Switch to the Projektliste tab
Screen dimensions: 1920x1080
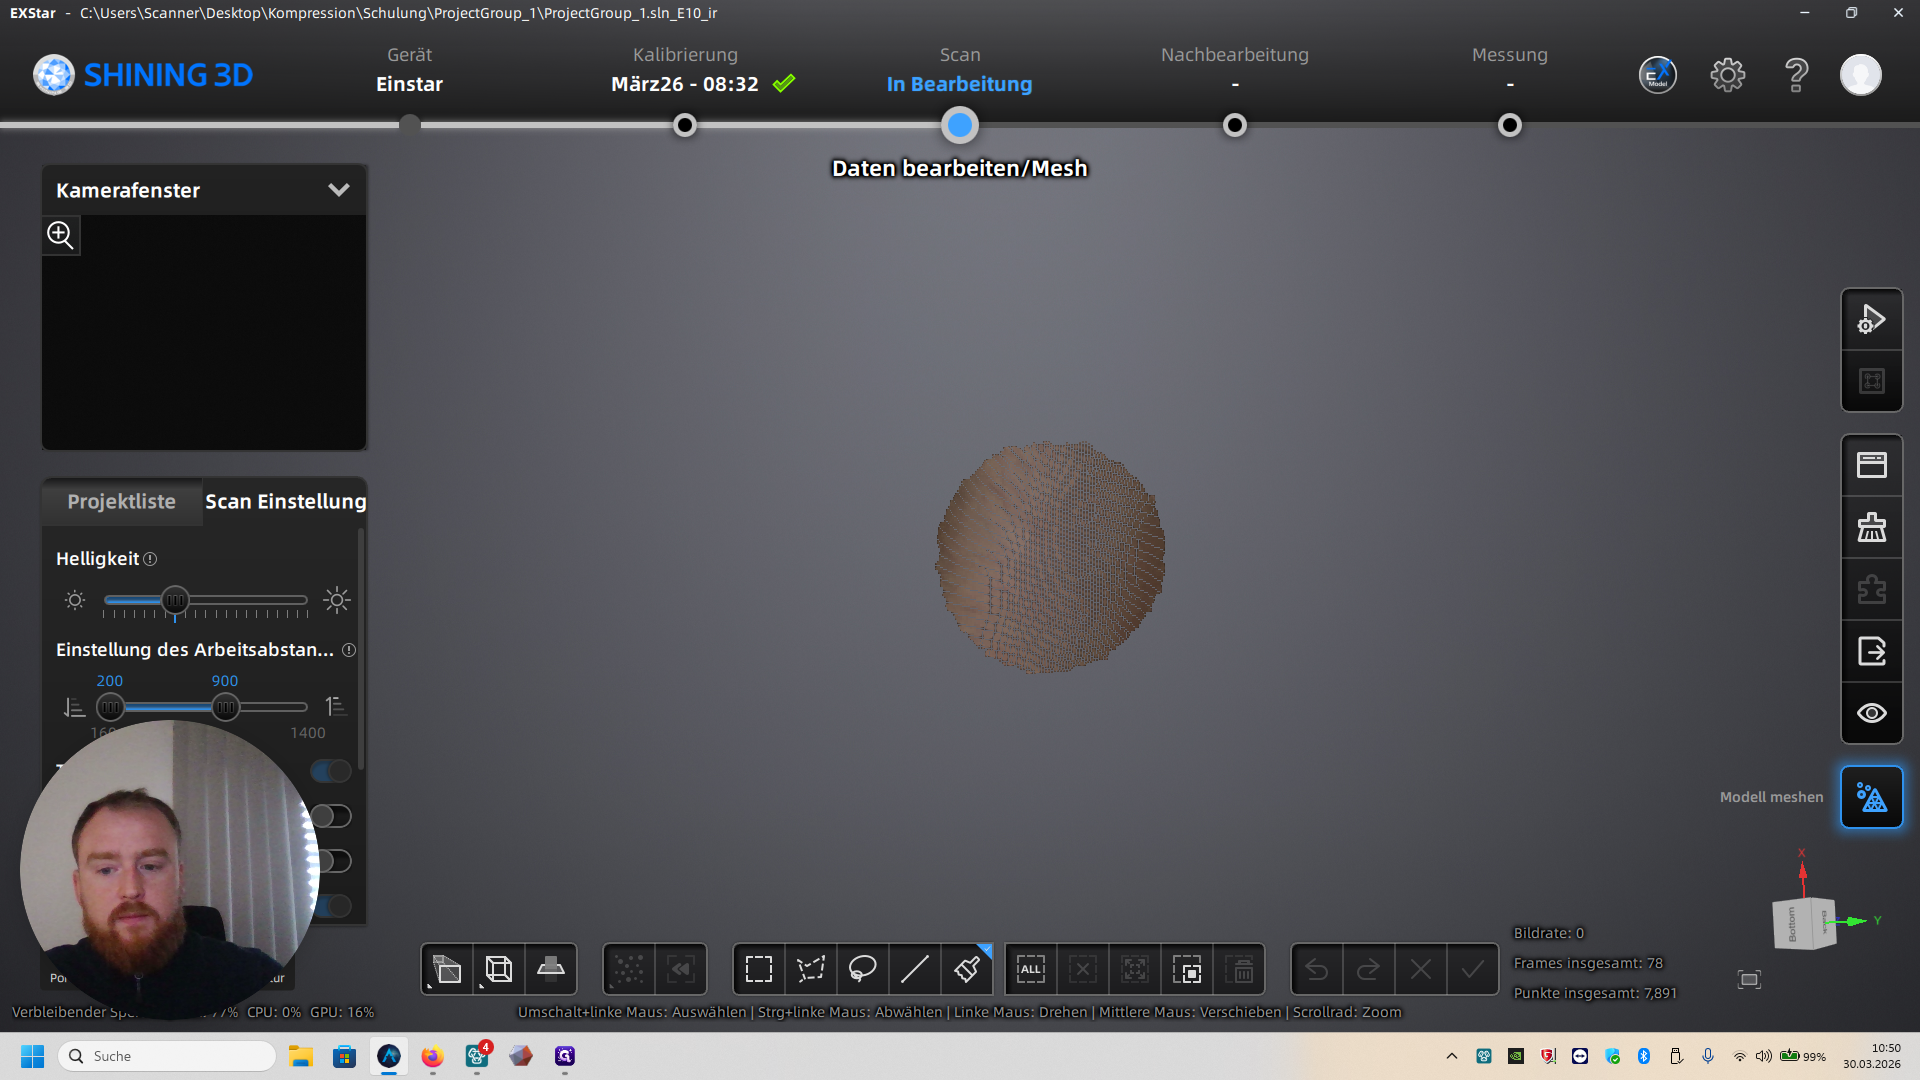(121, 501)
